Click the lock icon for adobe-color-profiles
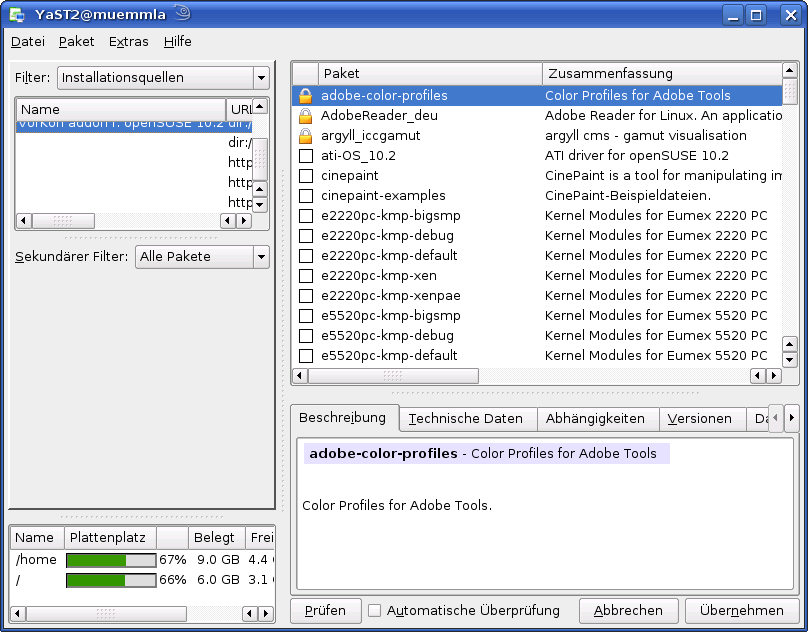 tap(306, 95)
